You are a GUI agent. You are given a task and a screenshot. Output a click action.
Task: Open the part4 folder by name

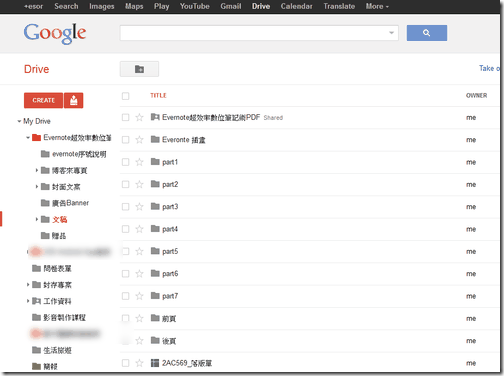(x=170, y=229)
